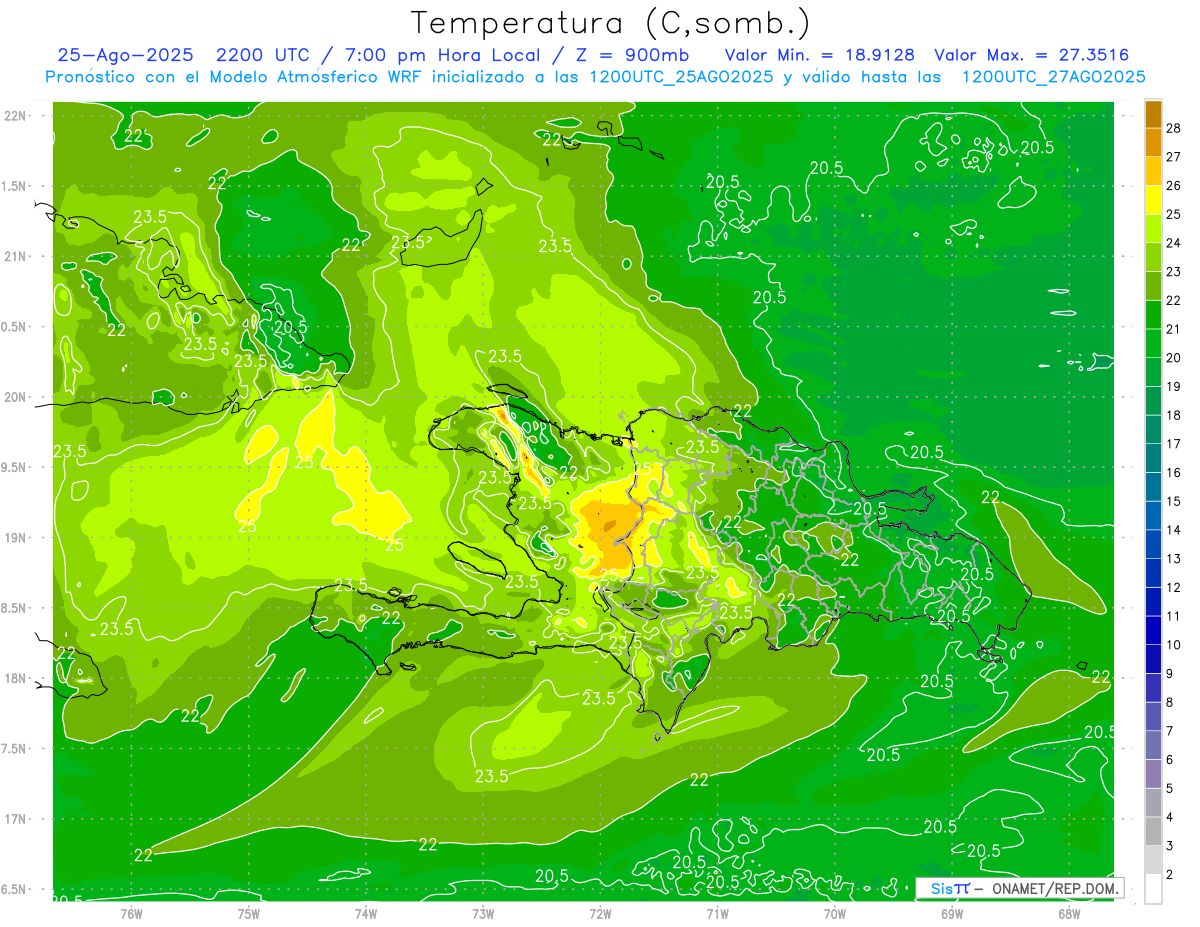Click the '20N' latitude axis label
1200x927 pixels.
14,397
